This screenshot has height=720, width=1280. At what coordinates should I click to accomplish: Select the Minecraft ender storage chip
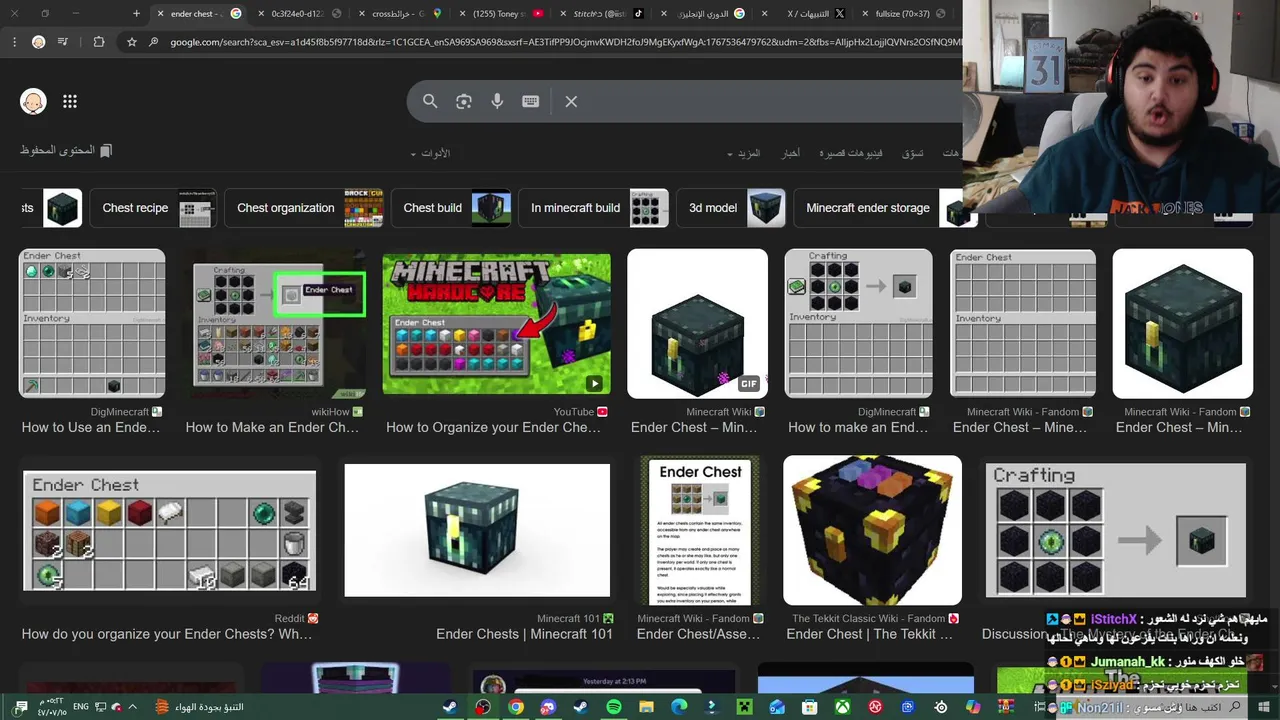[x=885, y=208]
